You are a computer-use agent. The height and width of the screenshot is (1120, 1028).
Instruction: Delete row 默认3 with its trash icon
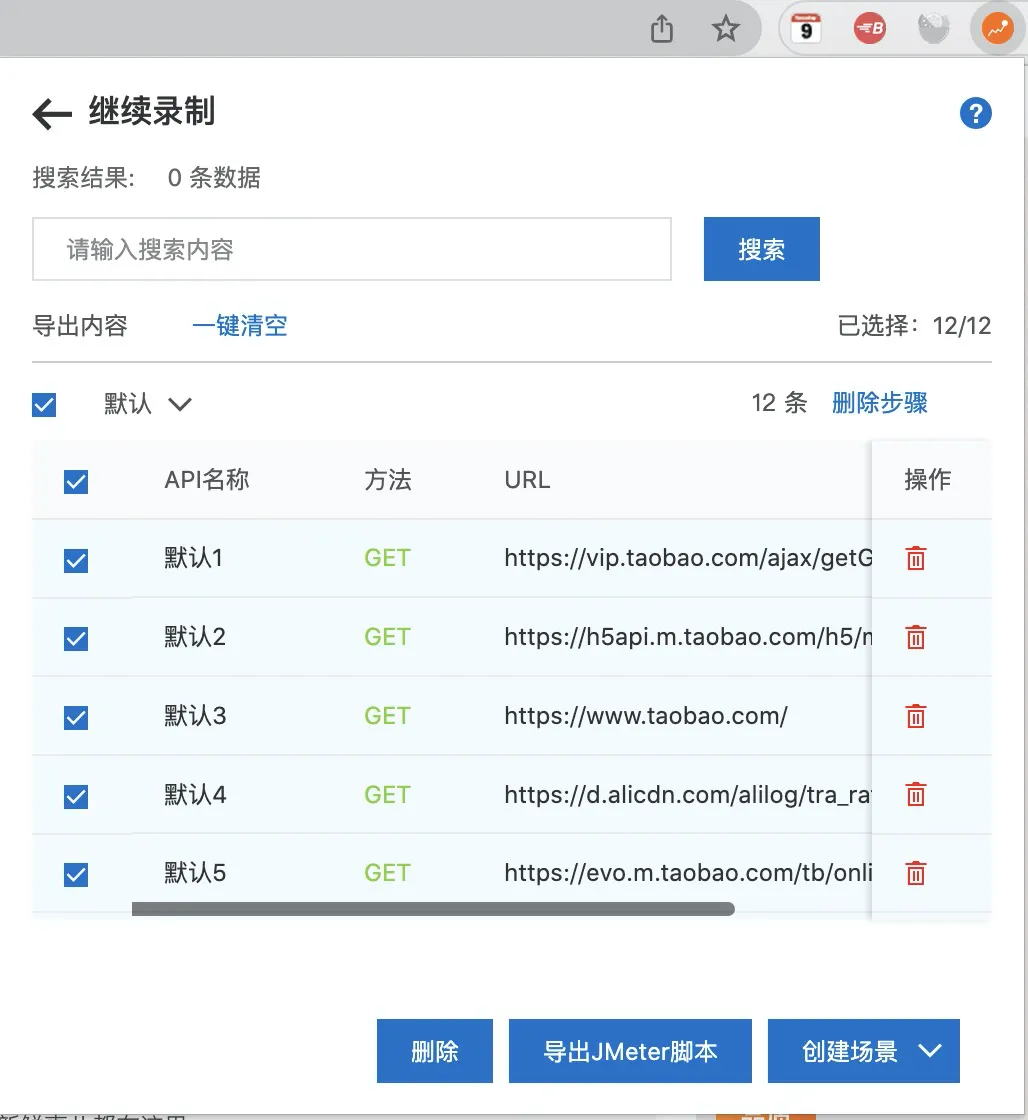(916, 716)
